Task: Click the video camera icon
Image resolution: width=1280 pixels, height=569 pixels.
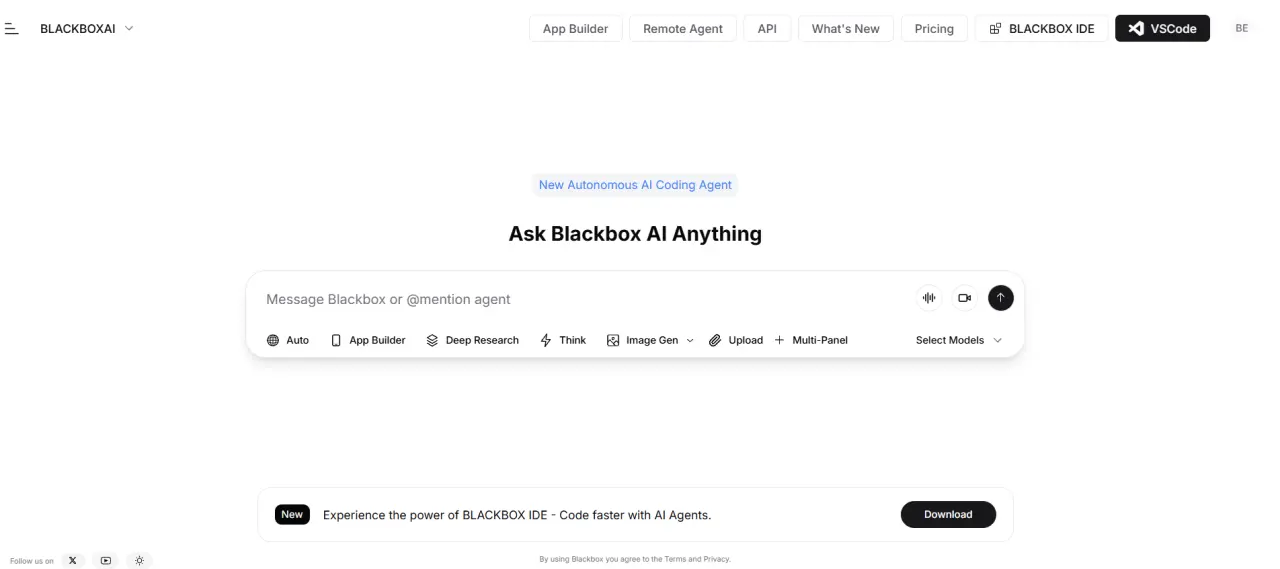Action: [964, 298]
